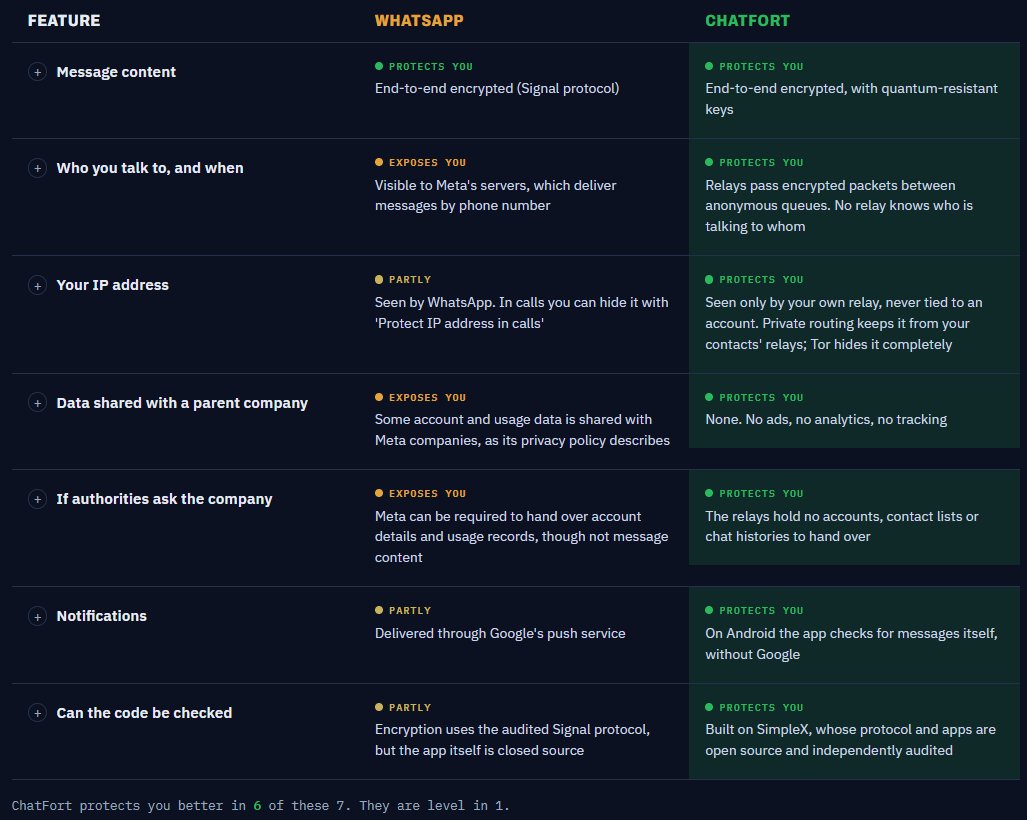Click the PARTLY status badge for IP address
1027x820 pixels.
point(403,280)
